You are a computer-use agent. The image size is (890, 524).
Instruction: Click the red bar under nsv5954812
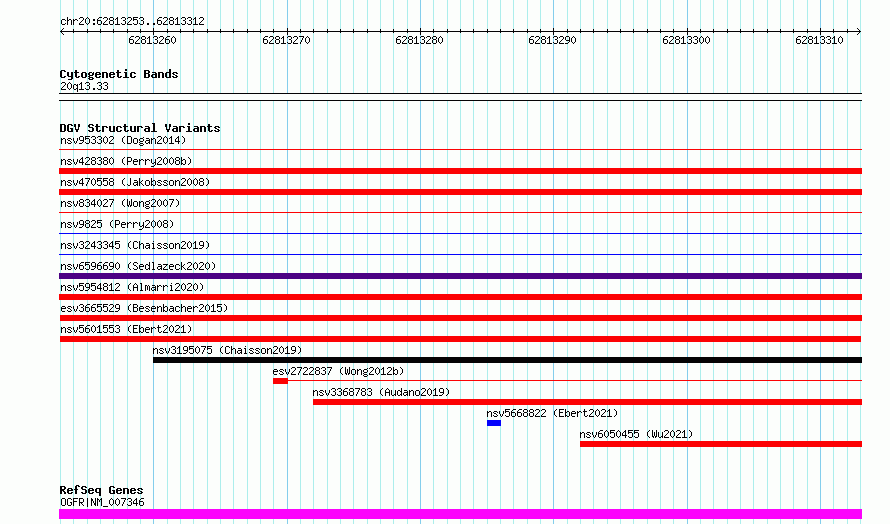click(460, 297)
